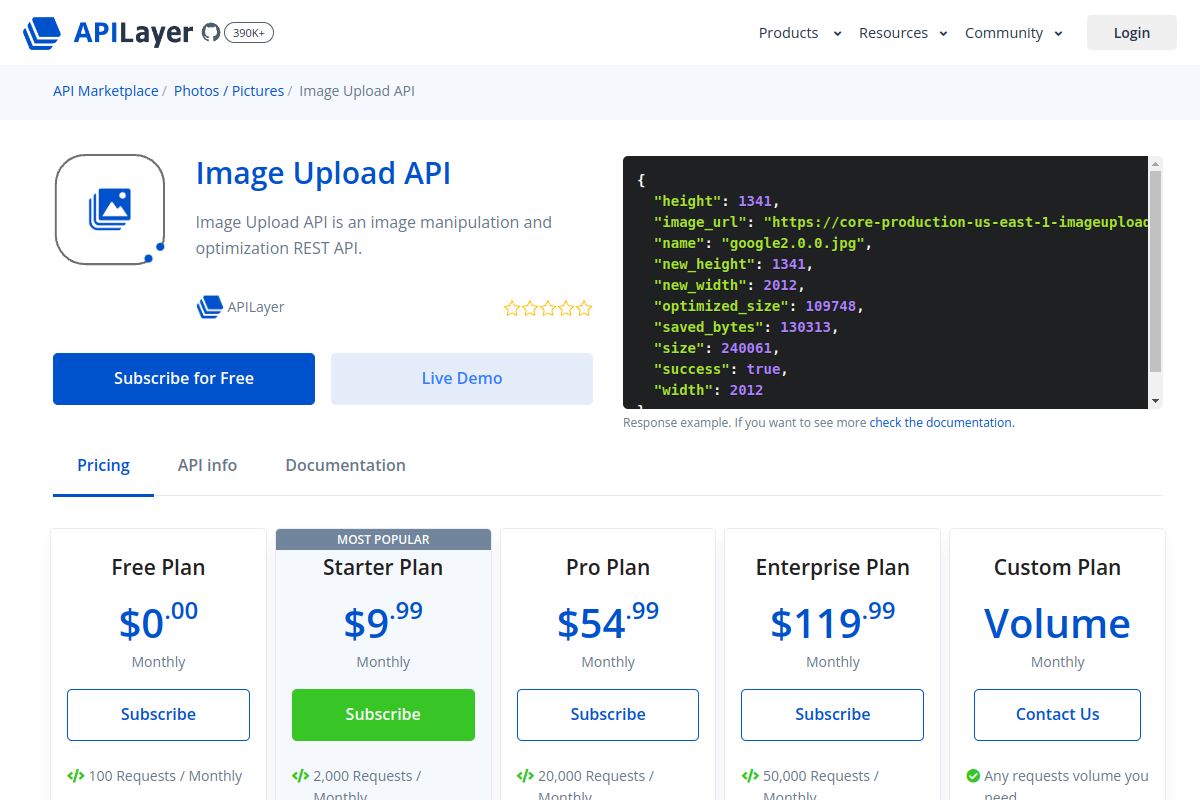Click the $0.00 Free Plan price

click(158, 621)
